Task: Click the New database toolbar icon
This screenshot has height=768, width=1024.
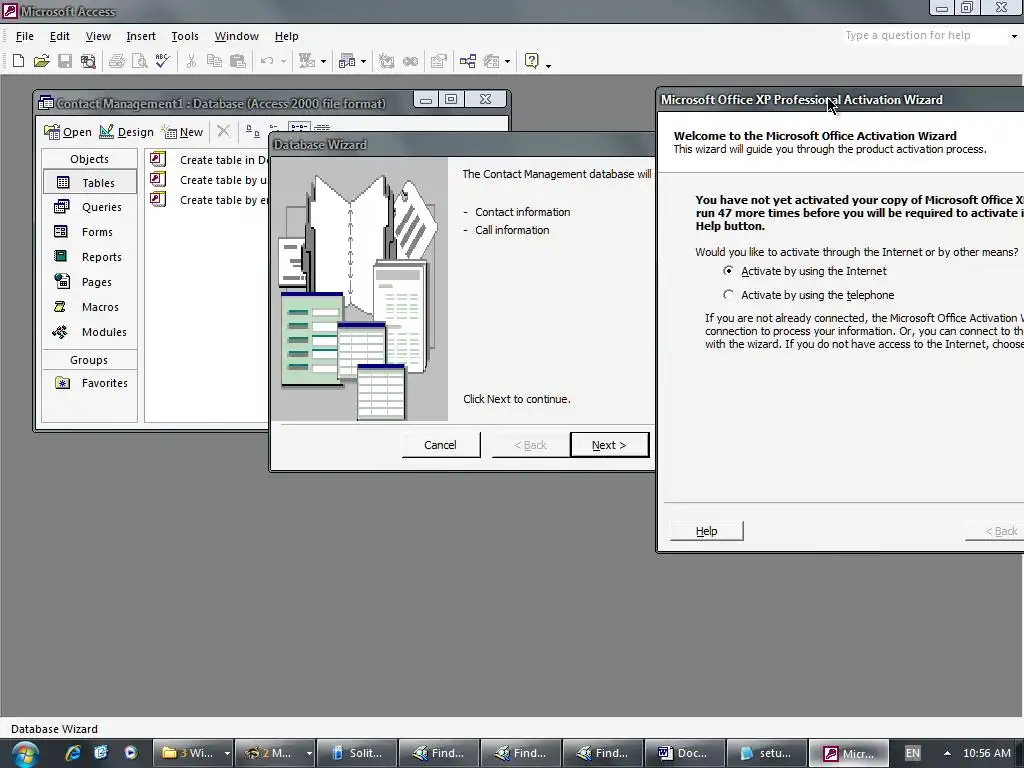Action: (x=18, y=61)
